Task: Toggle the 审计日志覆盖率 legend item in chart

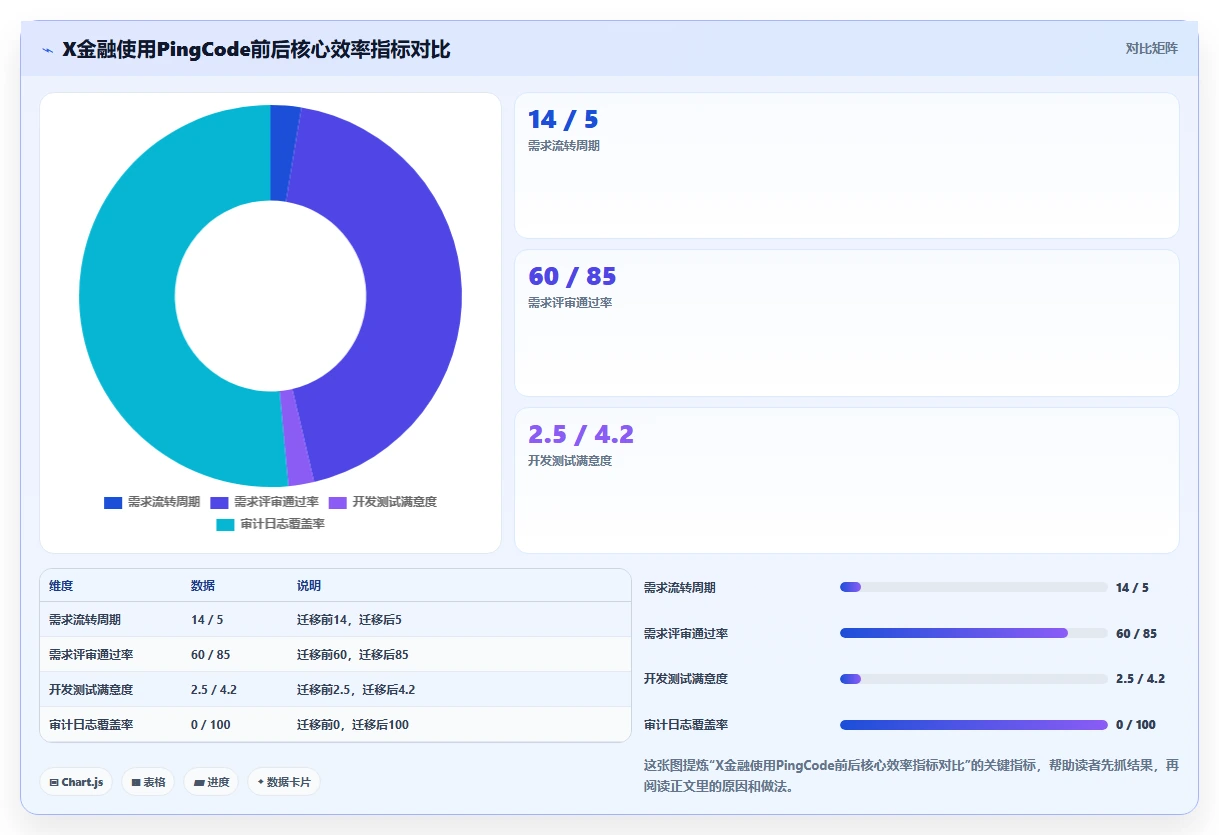Action: pyautogui.click(x=271, y=524)
